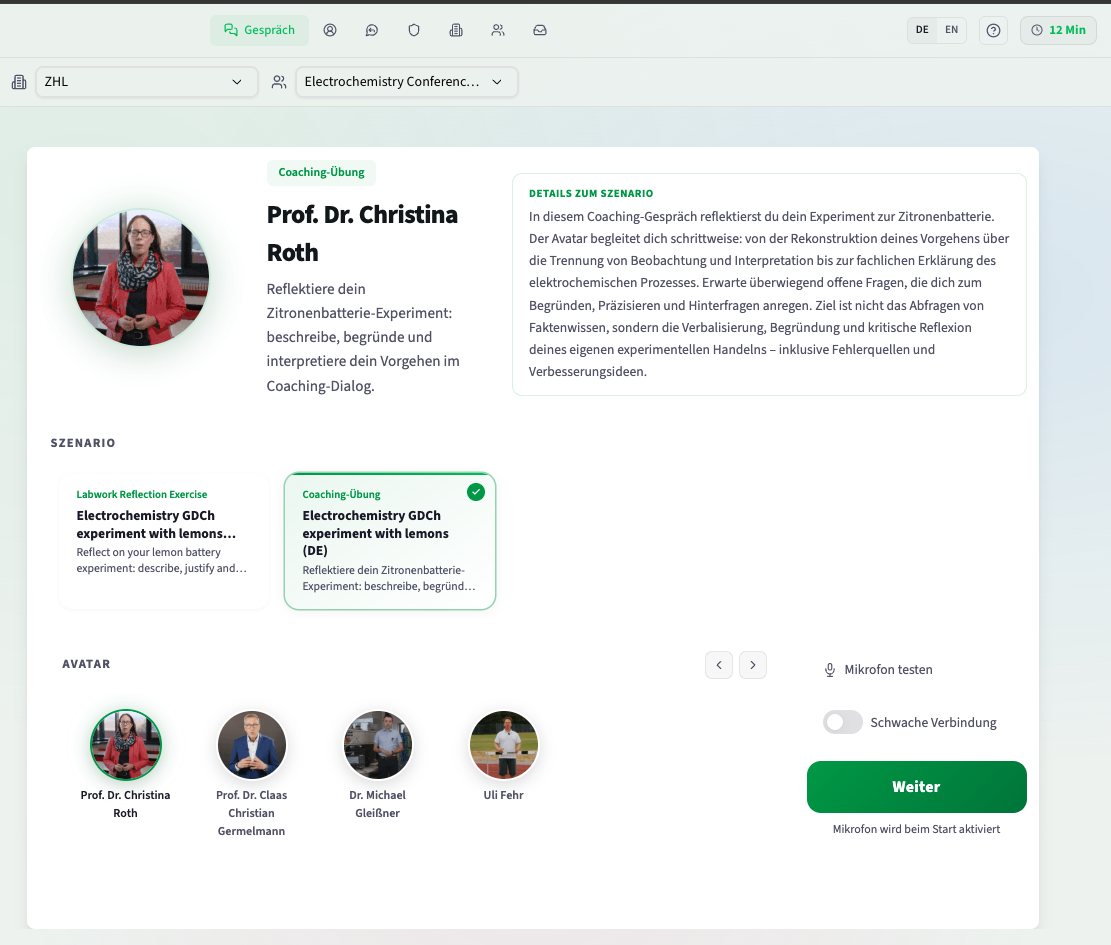
Task: Open the shield icon tab
Action: click(x=414, y=30)
